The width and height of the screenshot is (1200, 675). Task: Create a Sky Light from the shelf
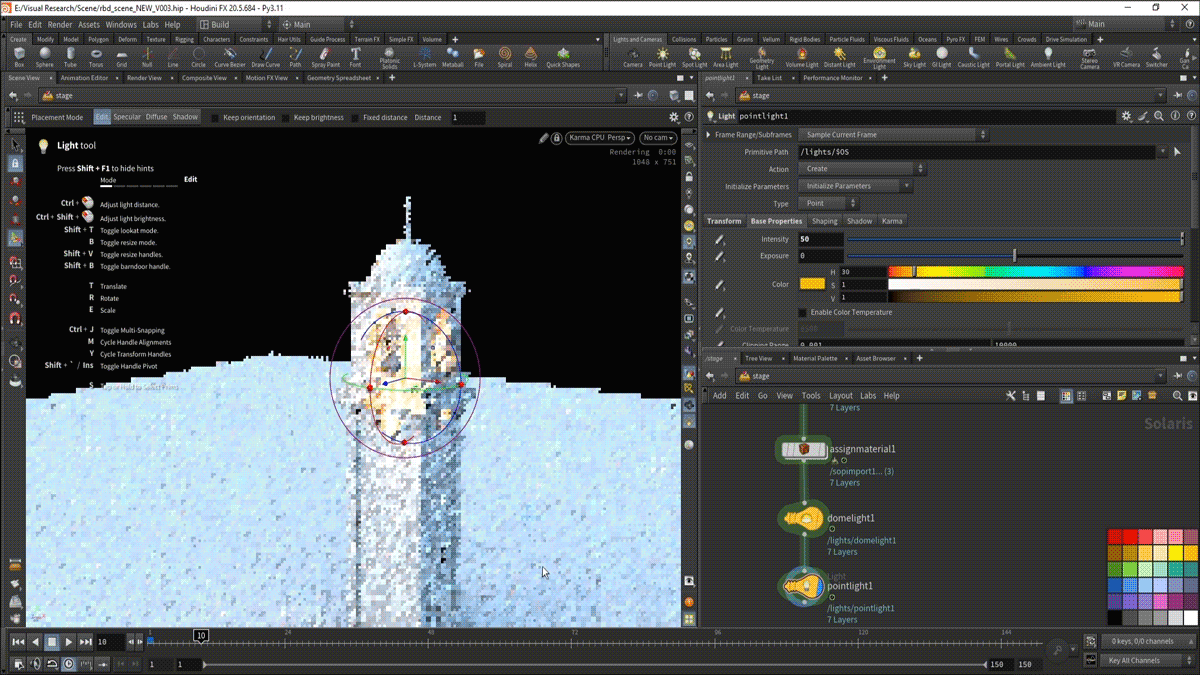pyautogui.click(x=915, y=56)
